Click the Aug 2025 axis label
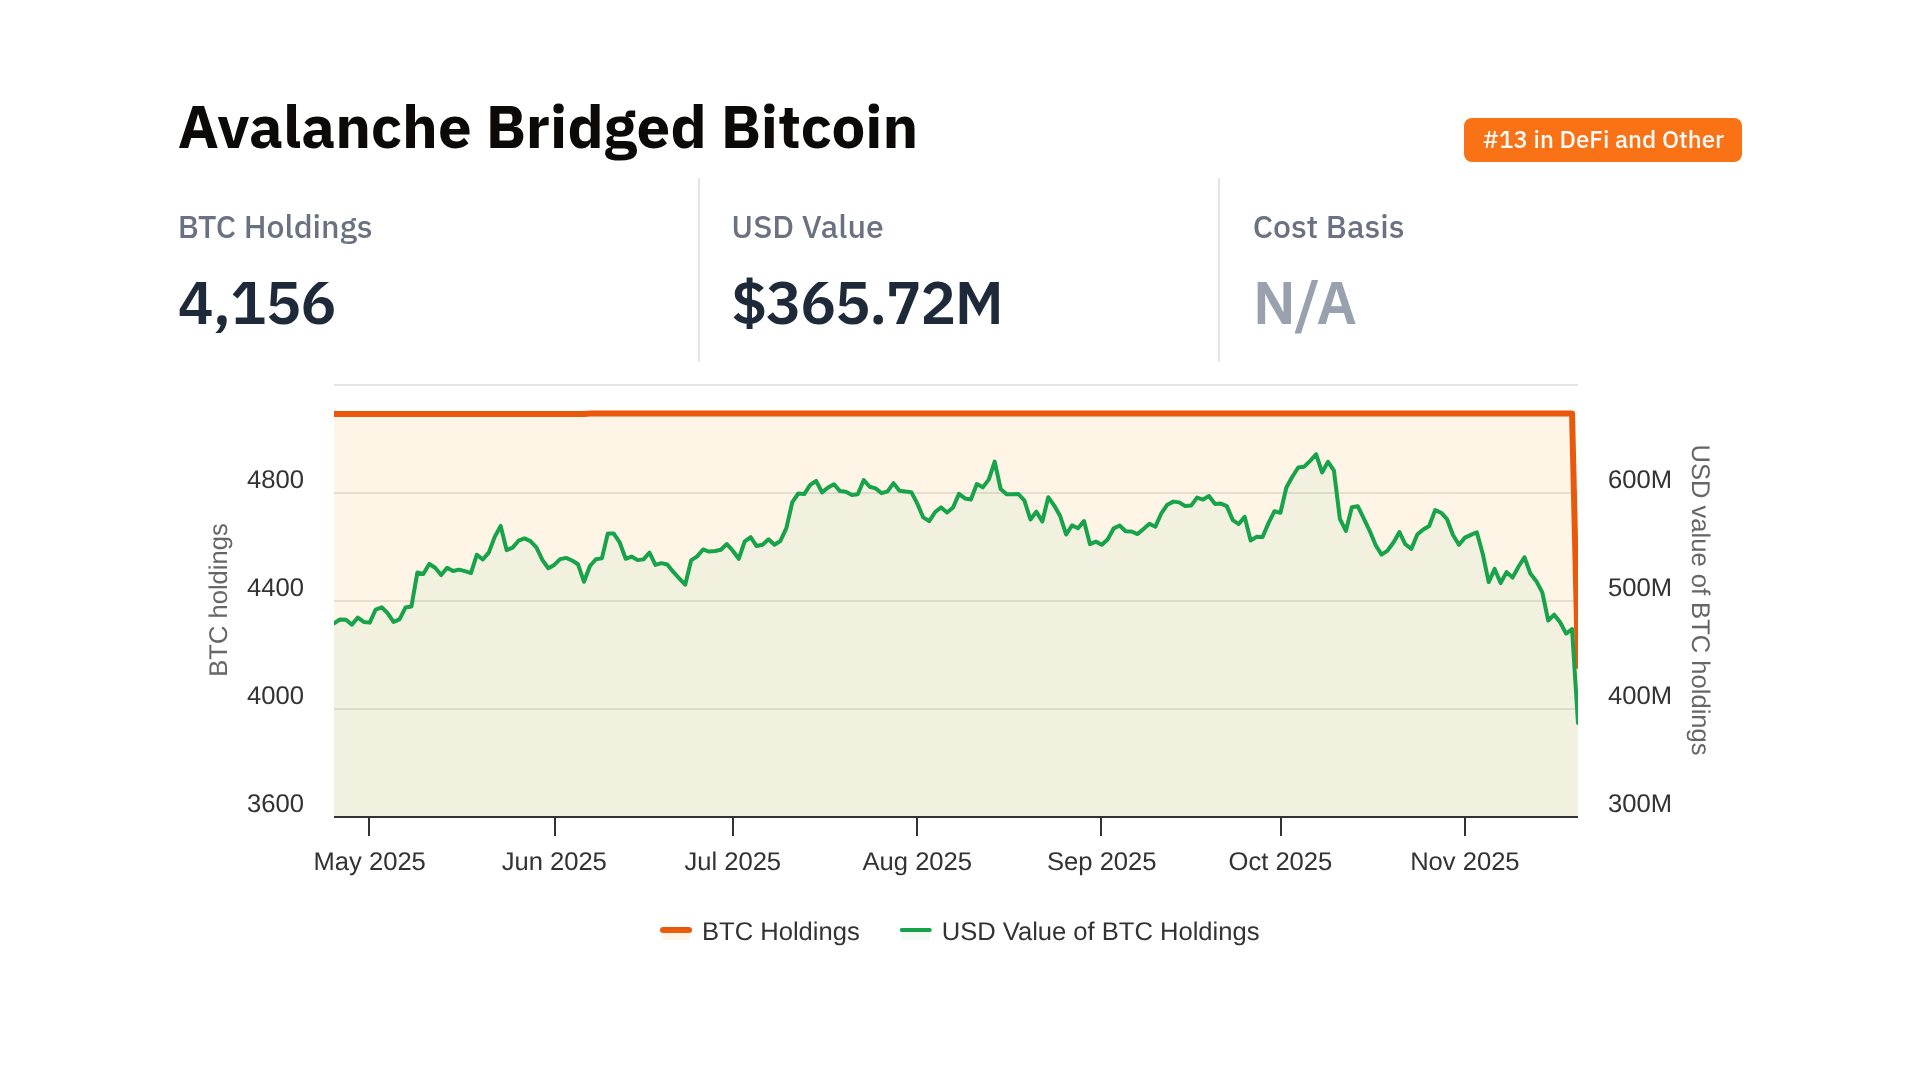This screenshot has width=1920, height=1080. pyautogui.click(x=917, y=861)
